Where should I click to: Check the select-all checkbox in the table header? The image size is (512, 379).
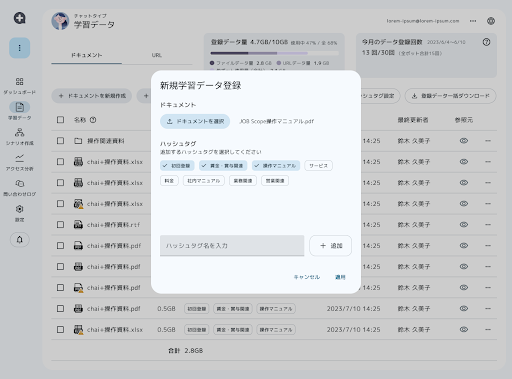coord(60,120)
